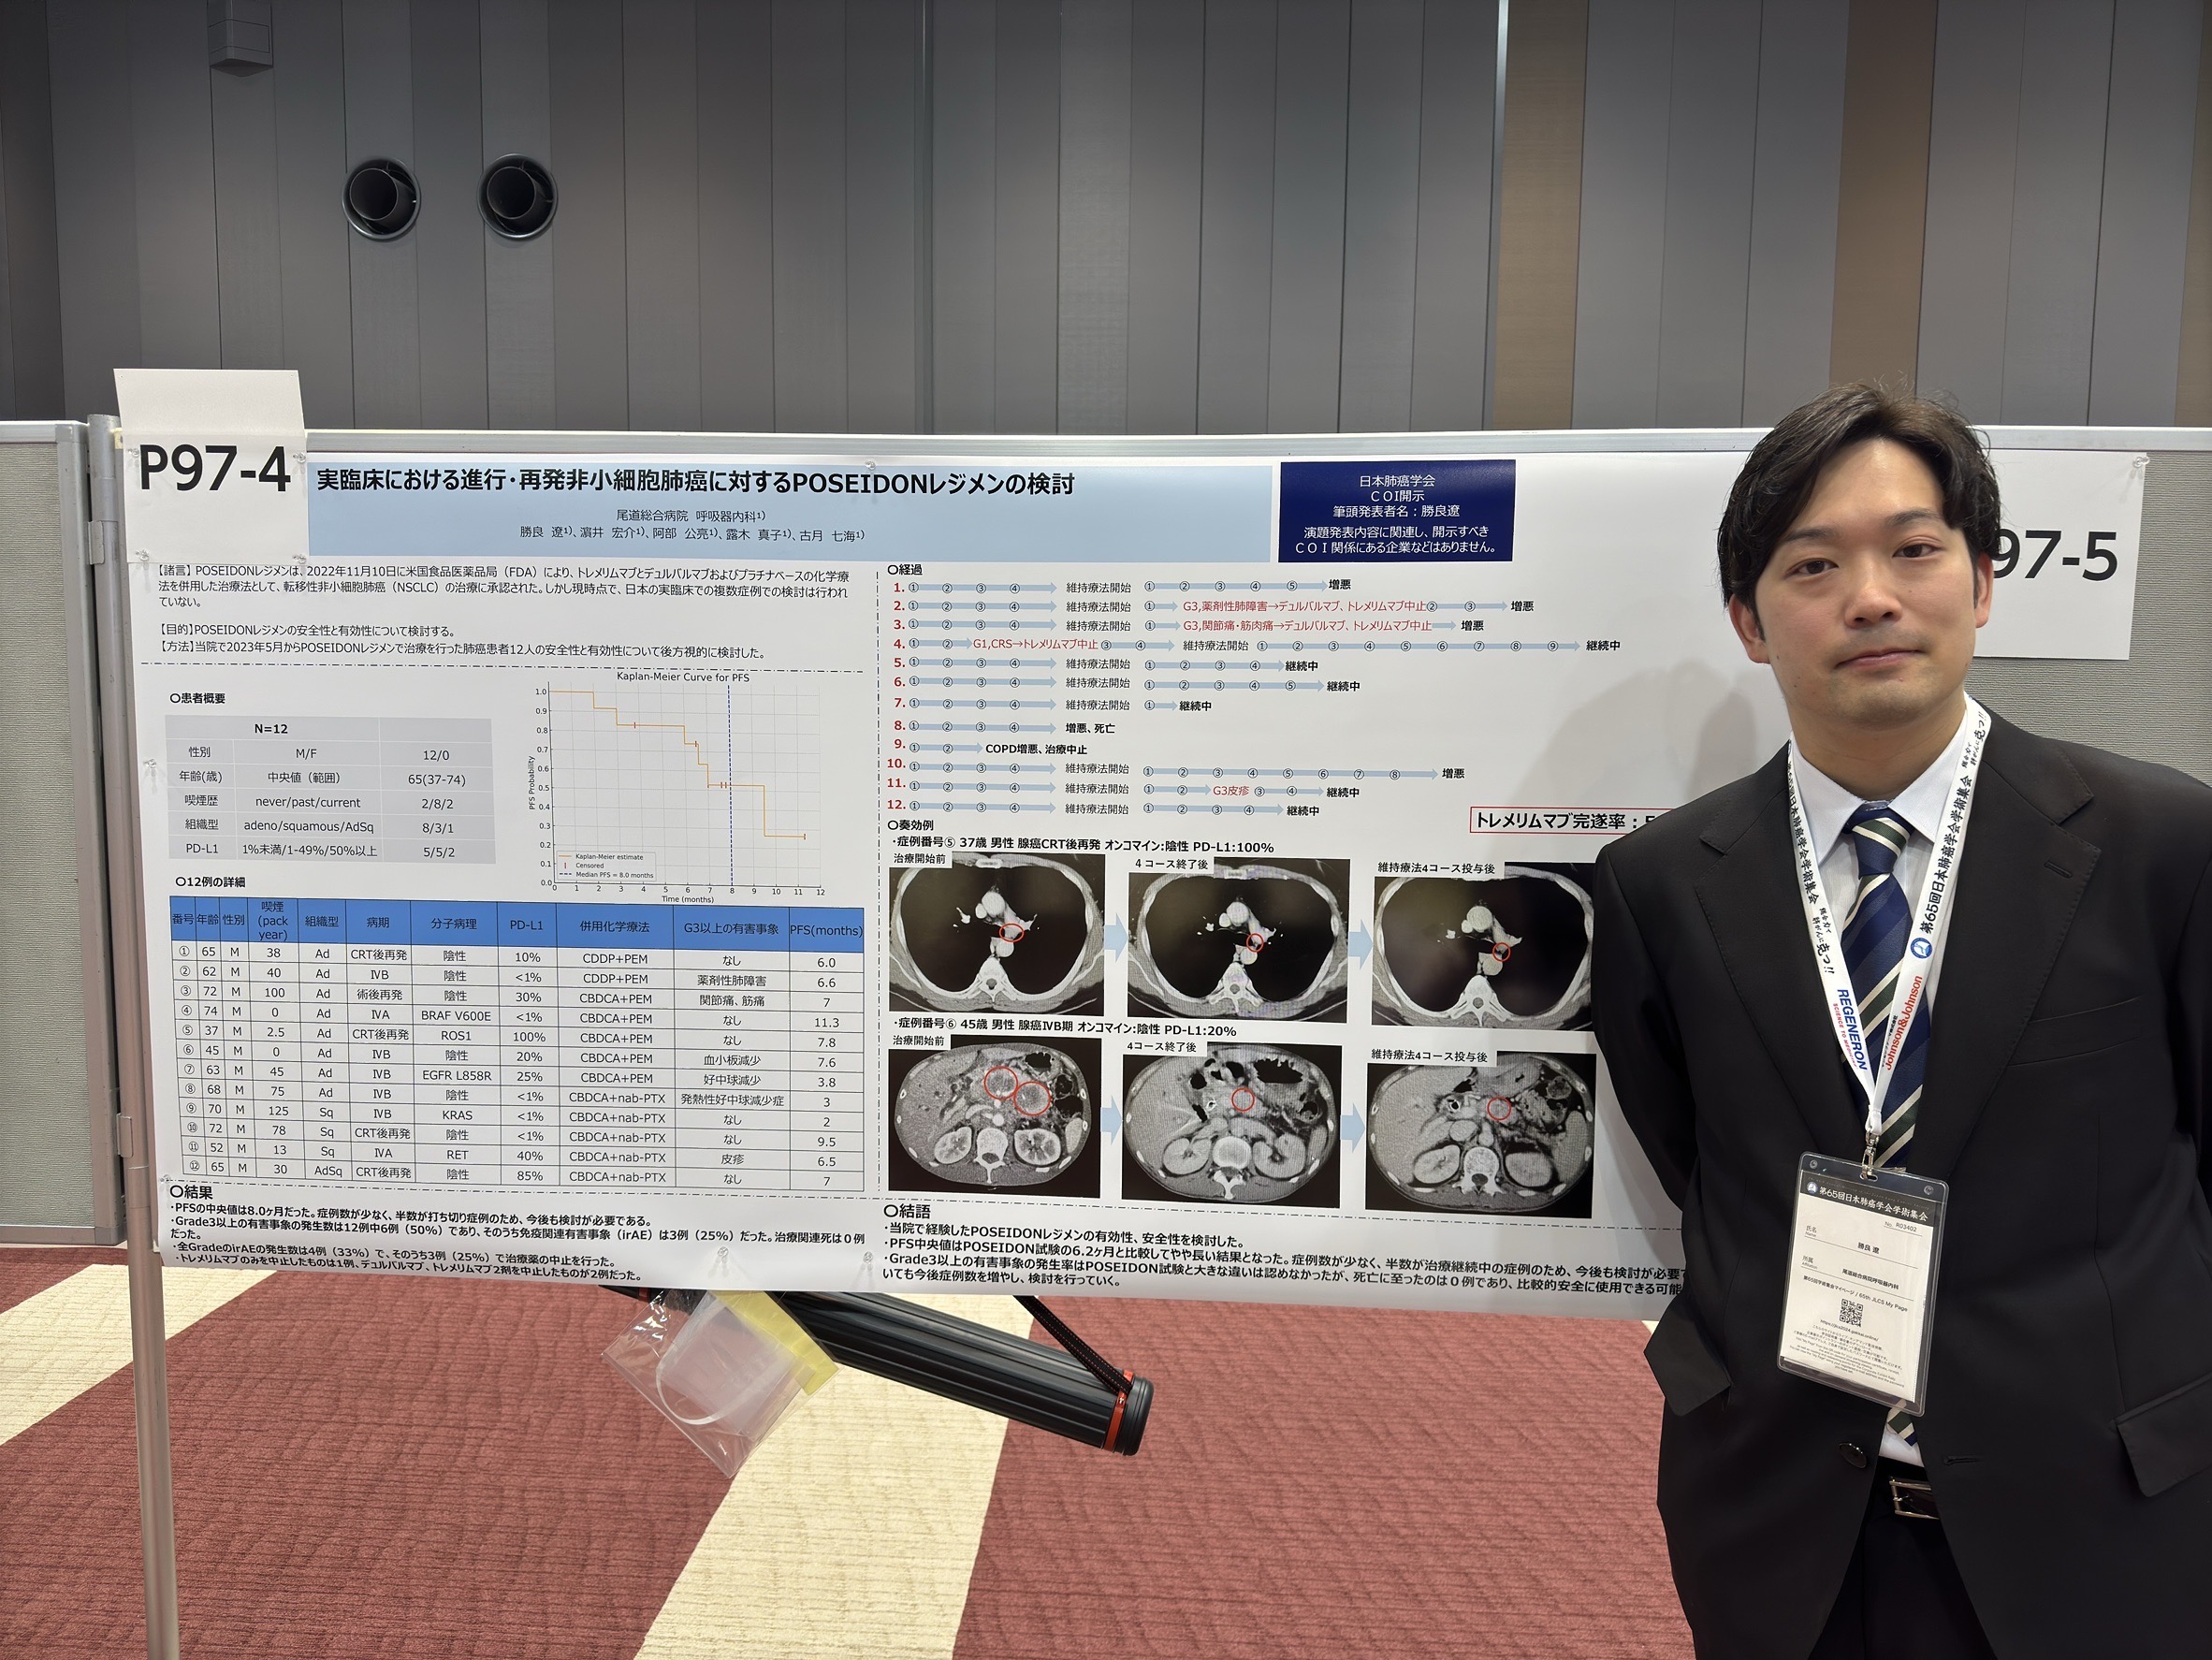Click the 12/0 M/F sex value cell
This screenshot has width=2212, height=1660.
[436, 755]
